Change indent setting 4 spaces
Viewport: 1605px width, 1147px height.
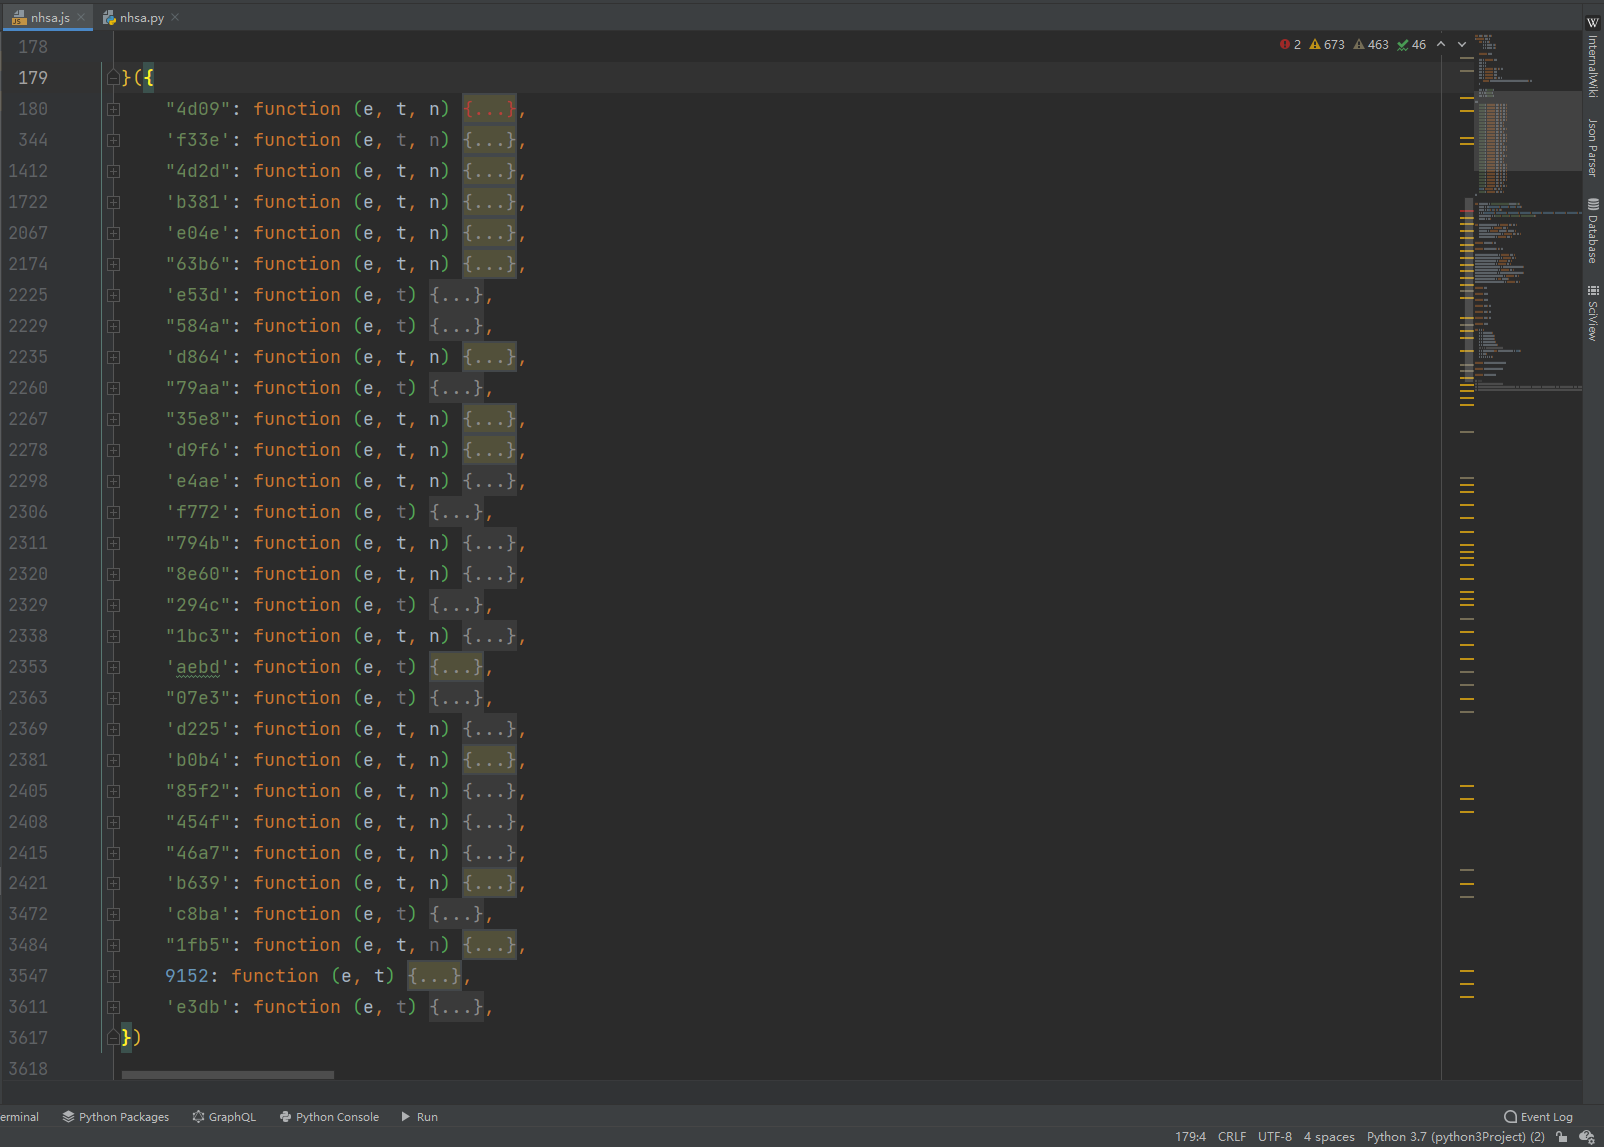(1329, 1137)
